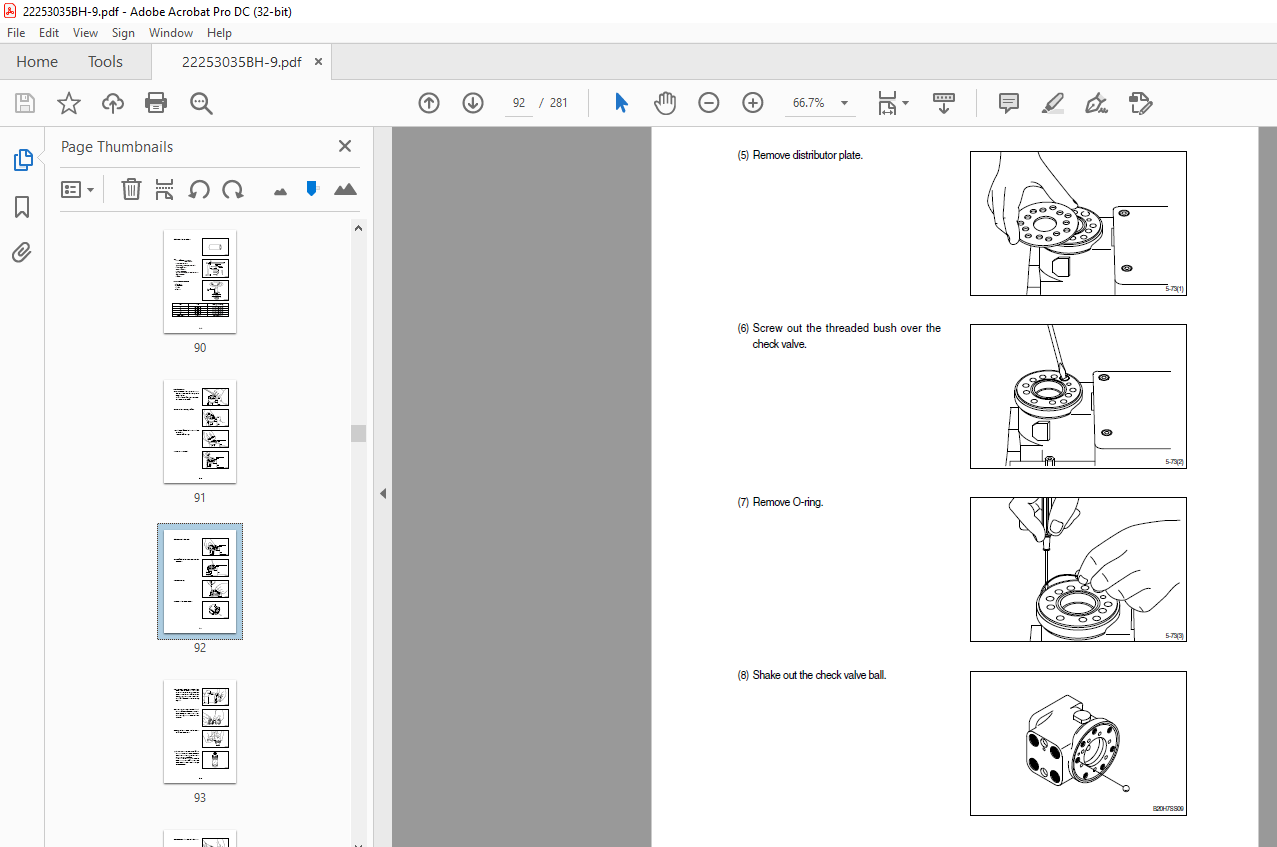Open the Help menu
This screenshot has width=1277, height=847.
point(219,33)
